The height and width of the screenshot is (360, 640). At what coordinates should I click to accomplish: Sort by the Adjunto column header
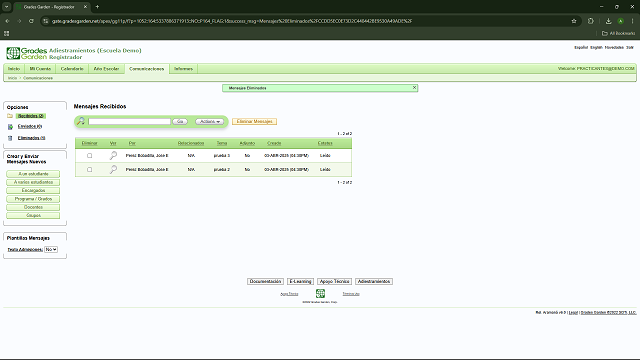point(247,143)
